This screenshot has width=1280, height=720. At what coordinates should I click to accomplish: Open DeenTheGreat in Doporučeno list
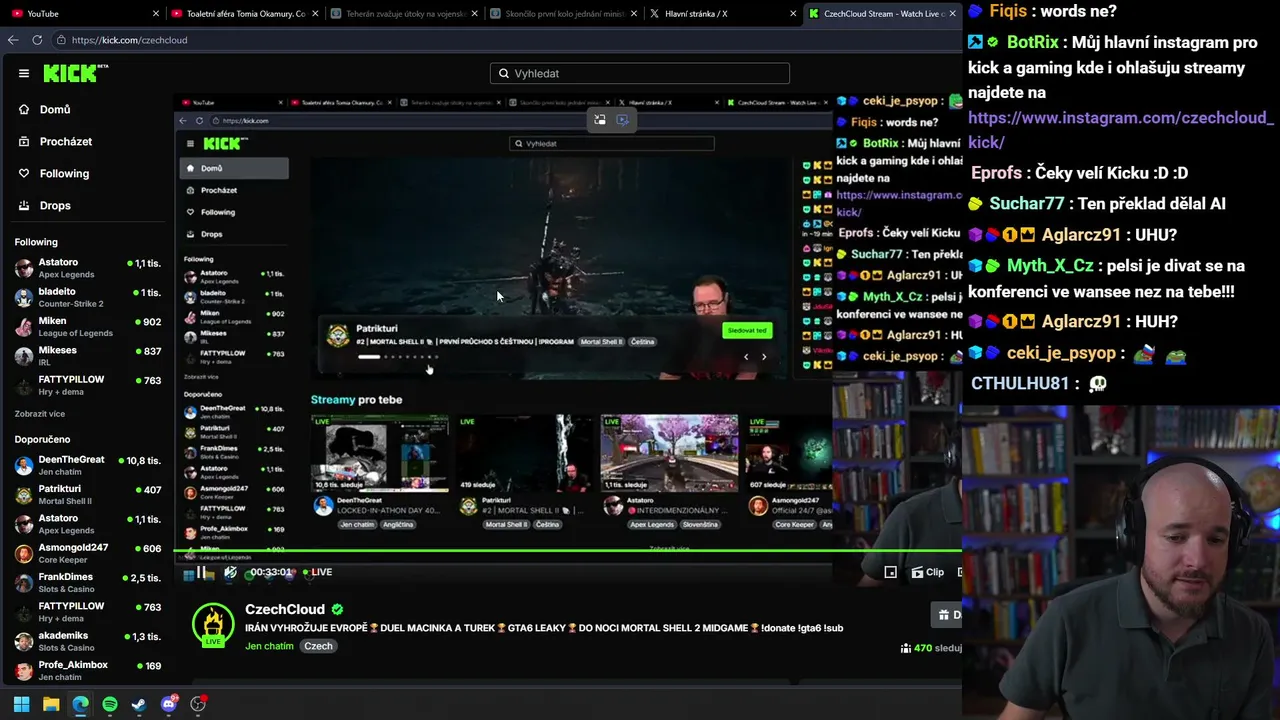click(x=88, y=465)
